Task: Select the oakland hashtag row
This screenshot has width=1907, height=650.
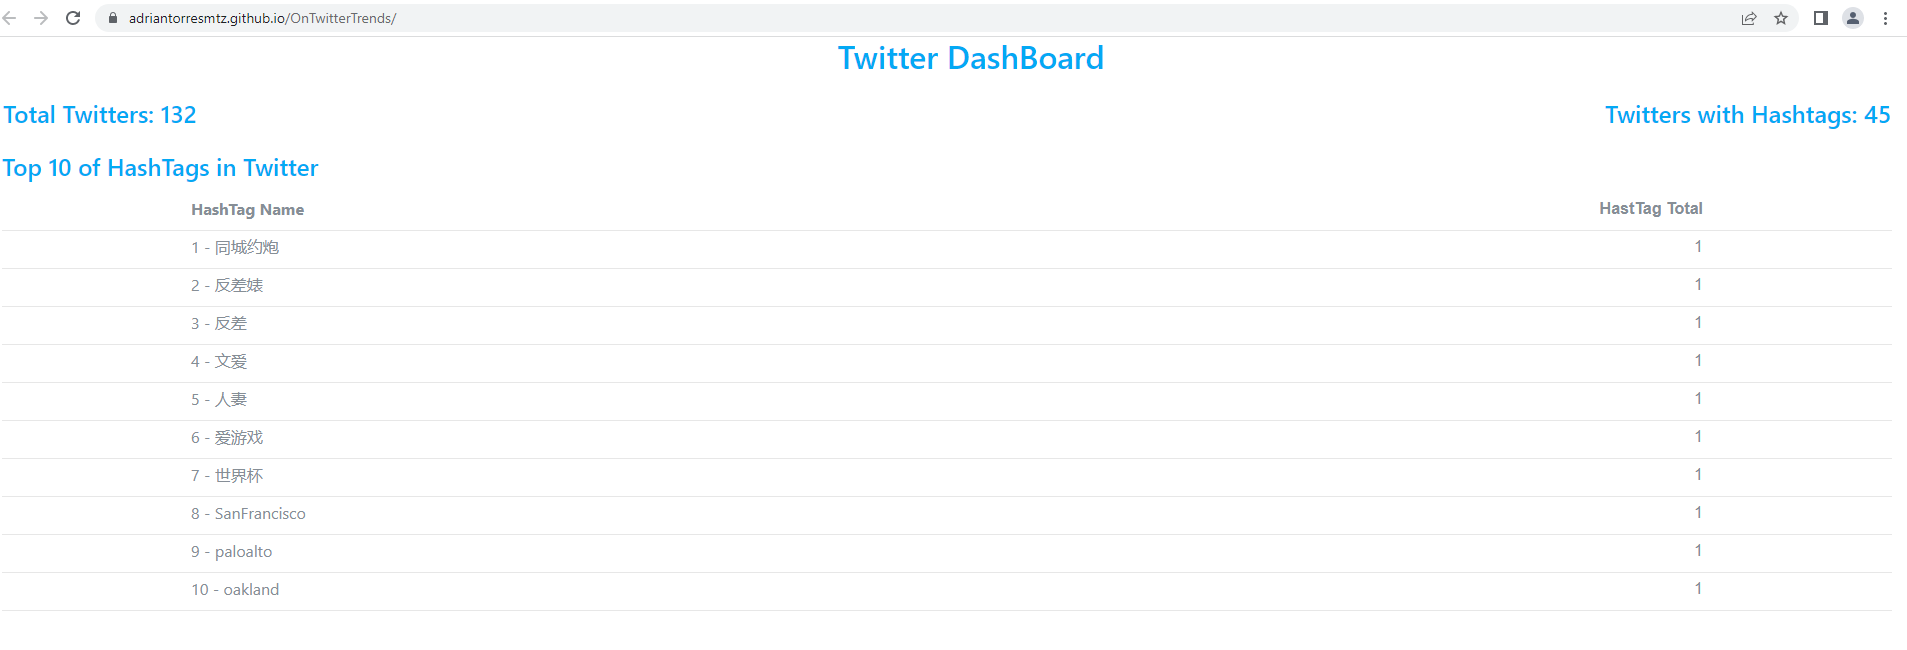Action: tap(235, 589)
